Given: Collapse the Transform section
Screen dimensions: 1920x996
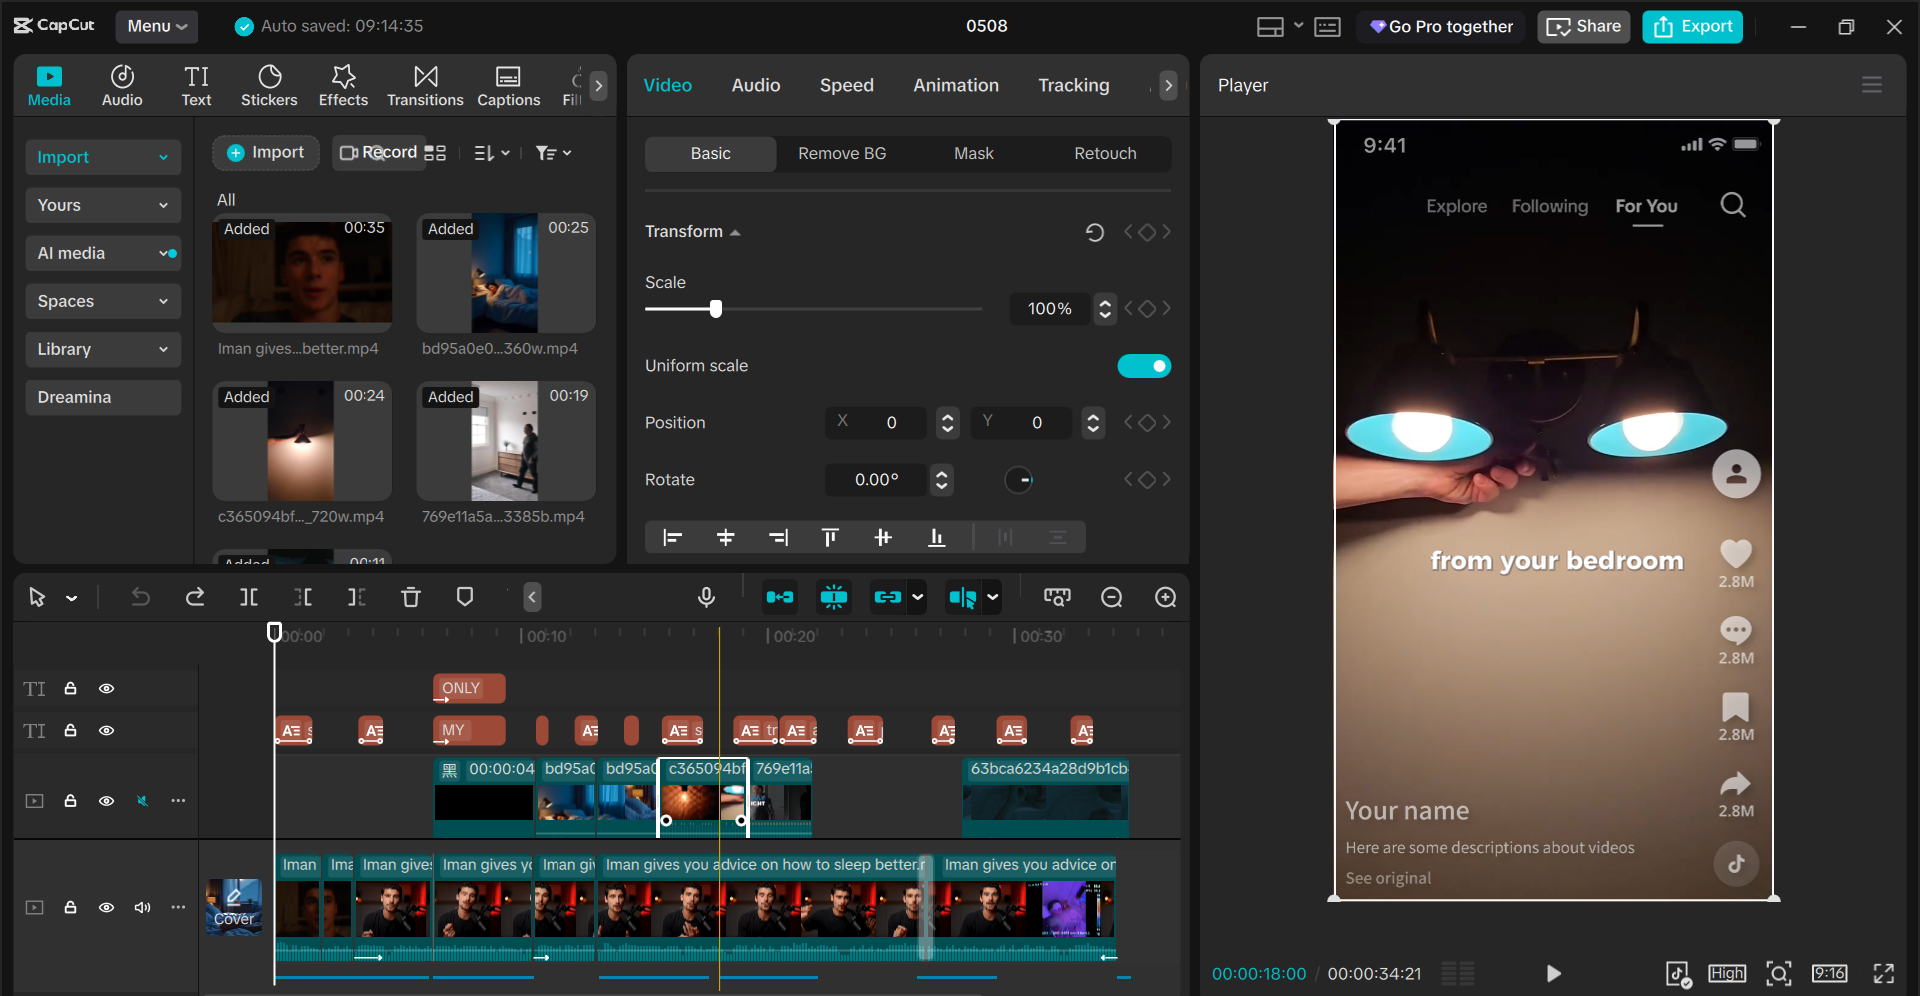Looking at the screenshot, I should (x=735, y=232).
